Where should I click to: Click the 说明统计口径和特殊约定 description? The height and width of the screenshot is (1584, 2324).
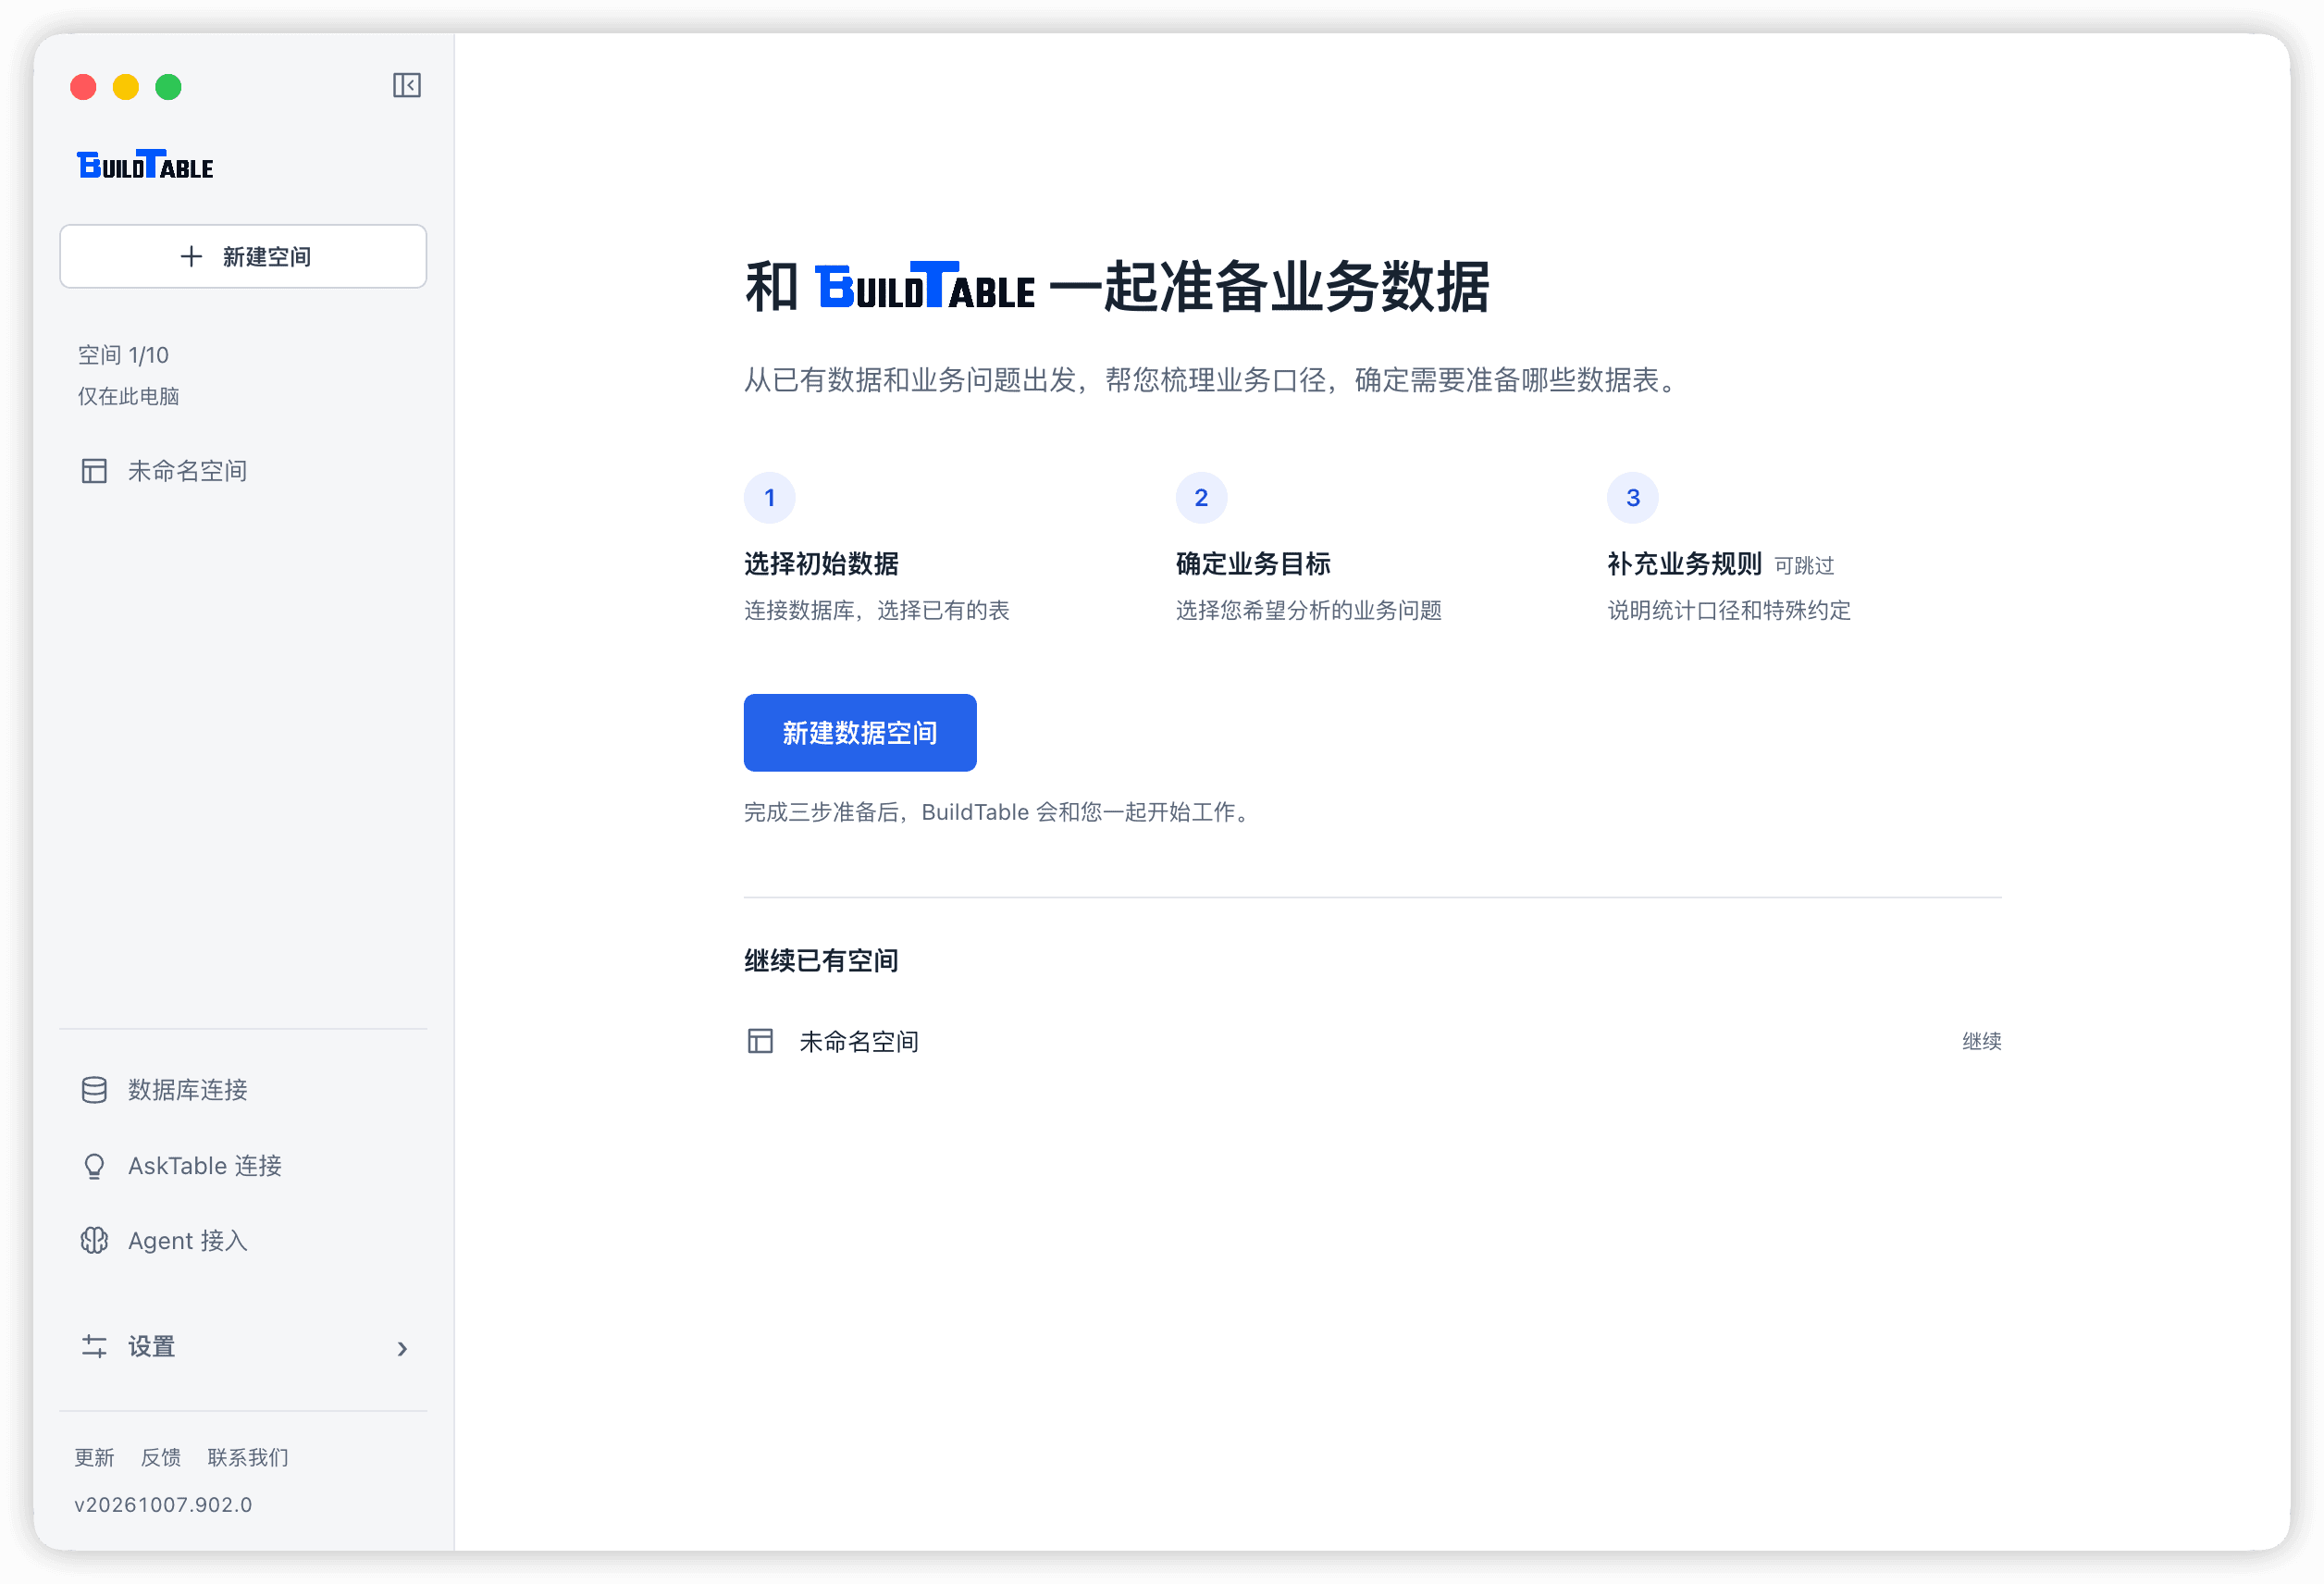tap(1730, 610)
